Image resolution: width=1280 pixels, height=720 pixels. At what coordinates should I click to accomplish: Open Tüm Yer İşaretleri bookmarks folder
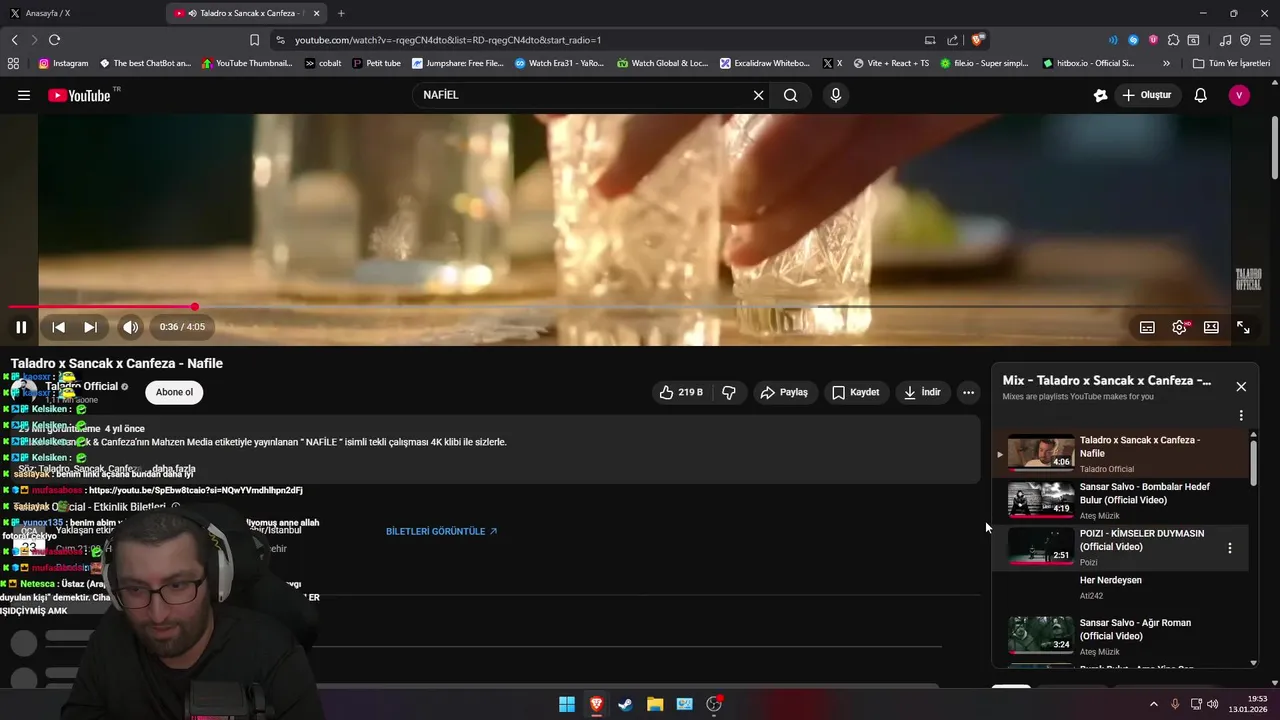tap(1231, 63)
